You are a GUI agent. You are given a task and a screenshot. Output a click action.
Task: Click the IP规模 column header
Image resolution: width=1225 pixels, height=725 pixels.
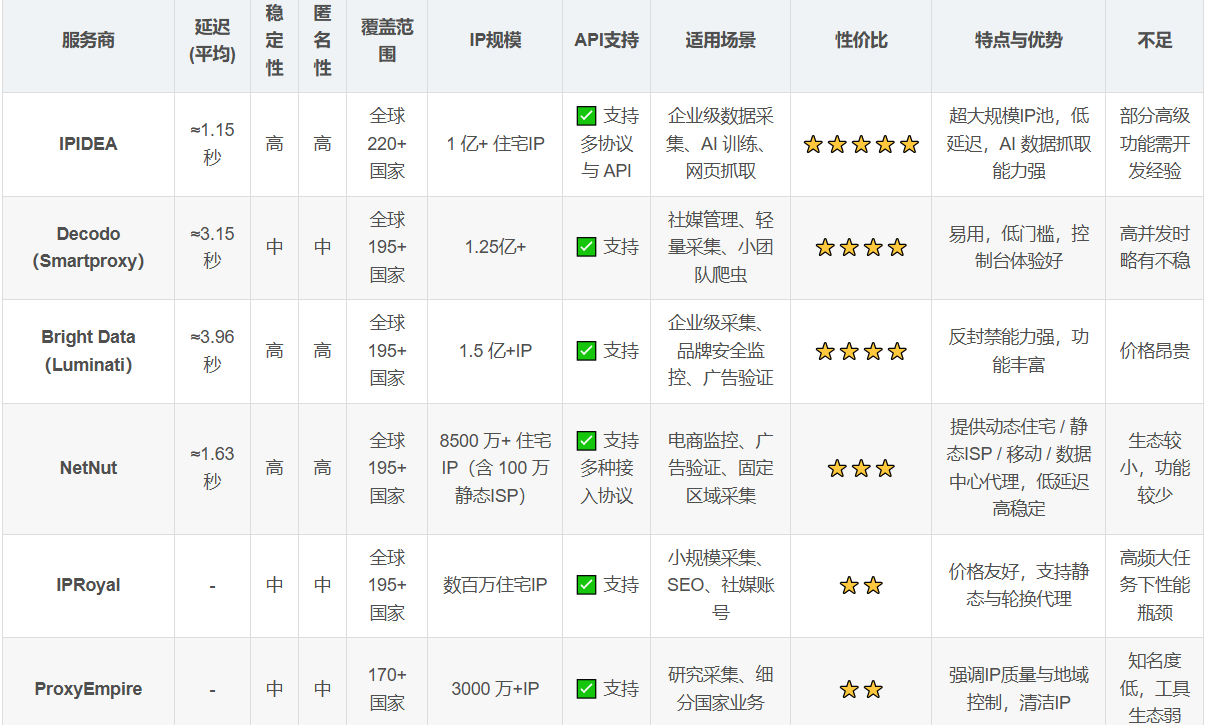point(495,41)
